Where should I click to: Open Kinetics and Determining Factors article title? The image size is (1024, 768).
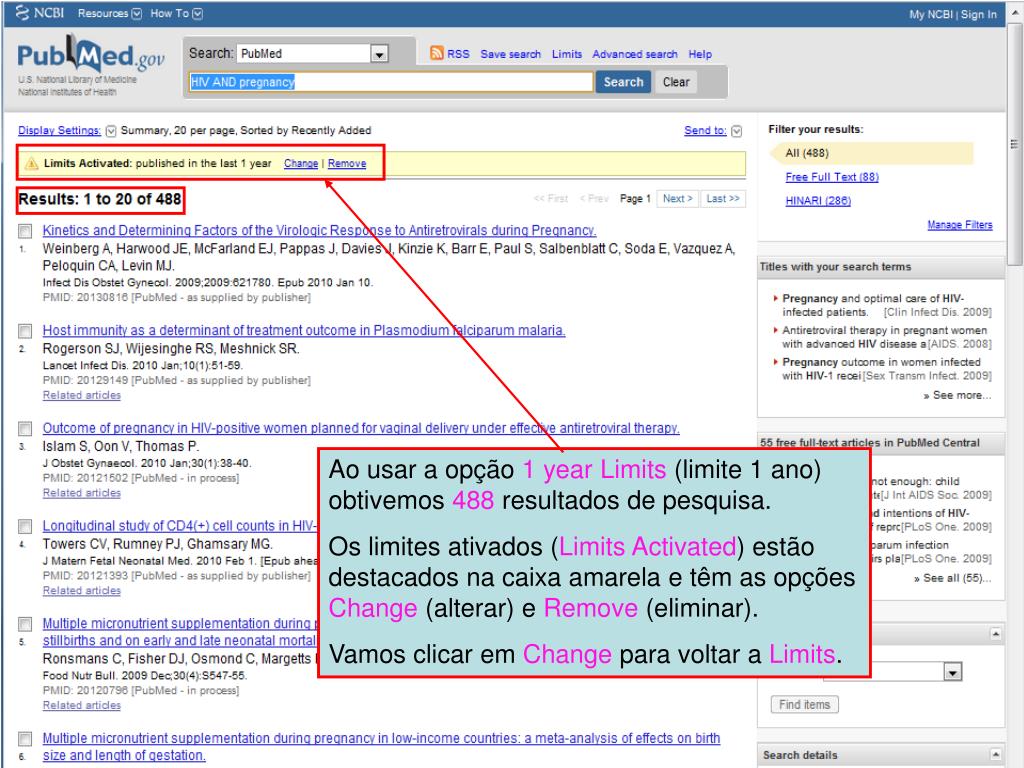coord(319,231)
